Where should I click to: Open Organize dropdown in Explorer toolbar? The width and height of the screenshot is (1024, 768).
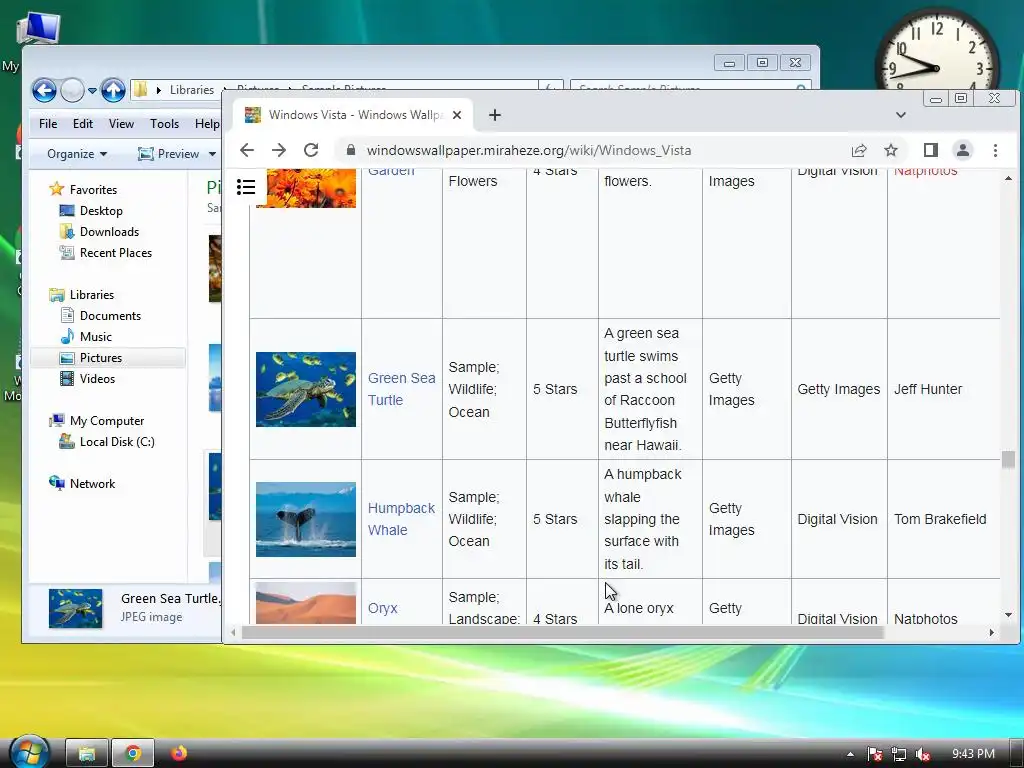tap(77, 154)
